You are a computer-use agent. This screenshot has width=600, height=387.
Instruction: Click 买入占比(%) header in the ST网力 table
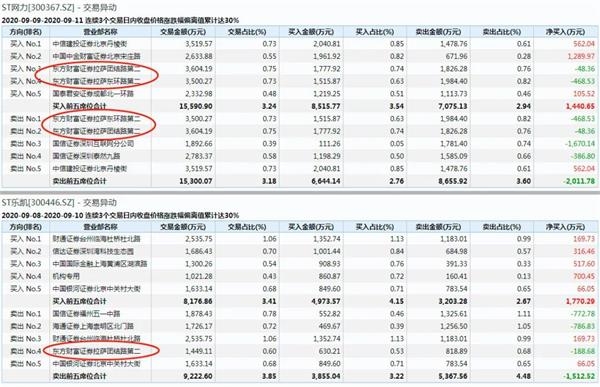tap(375, 32)
